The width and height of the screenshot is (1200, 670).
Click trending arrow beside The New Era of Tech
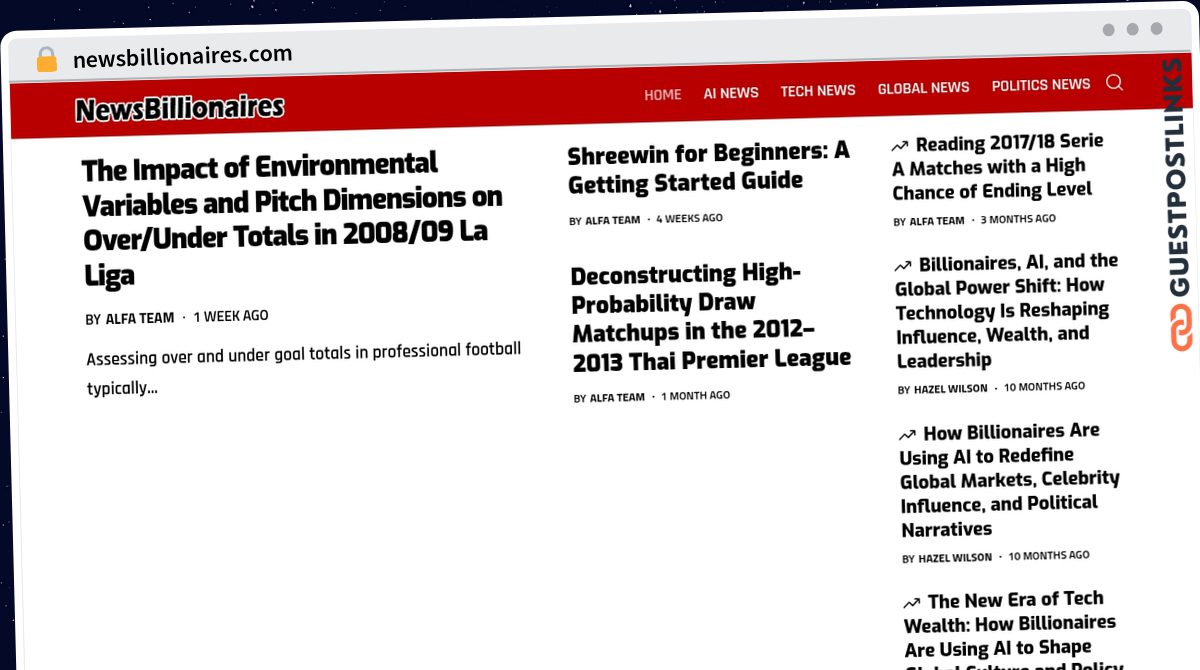click(x=912, y=603)
